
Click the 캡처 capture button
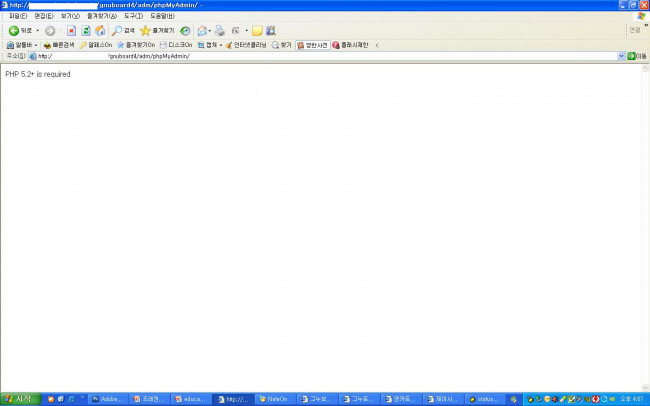click(x=207, y=45)
